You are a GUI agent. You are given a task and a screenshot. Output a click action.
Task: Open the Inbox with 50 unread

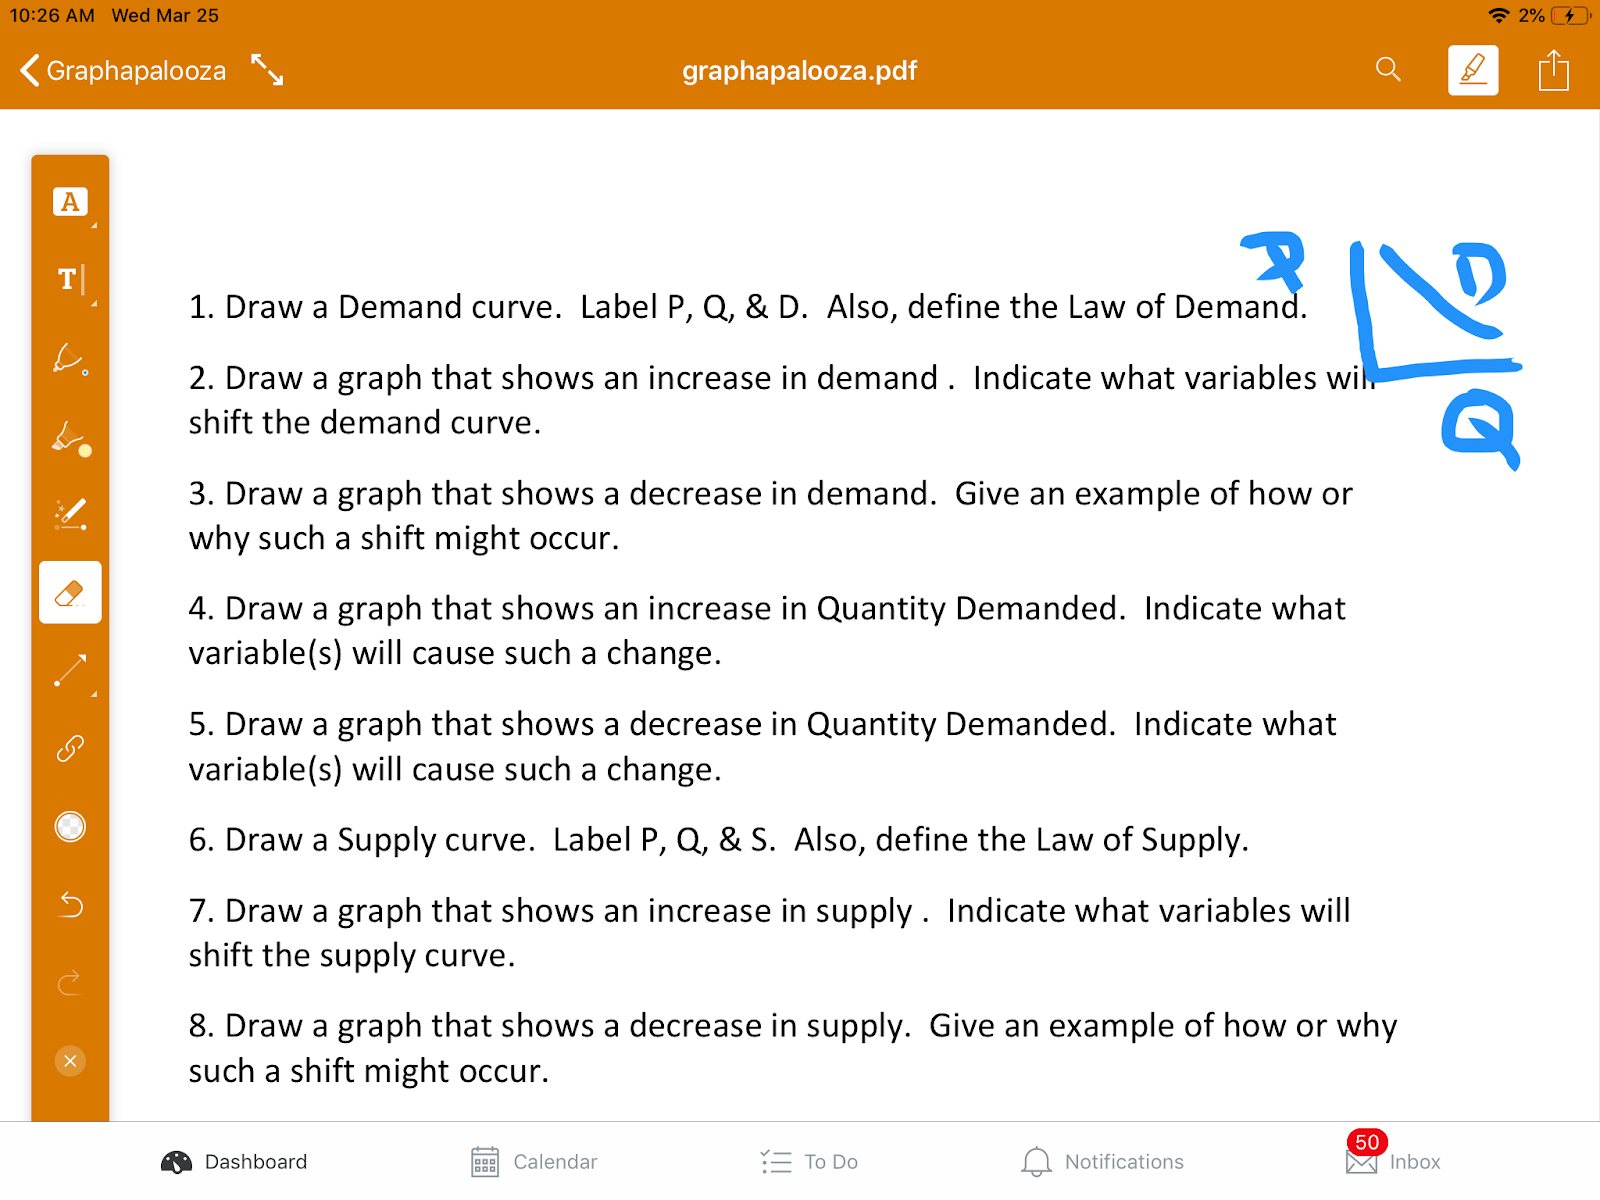coord(1393,1160)
